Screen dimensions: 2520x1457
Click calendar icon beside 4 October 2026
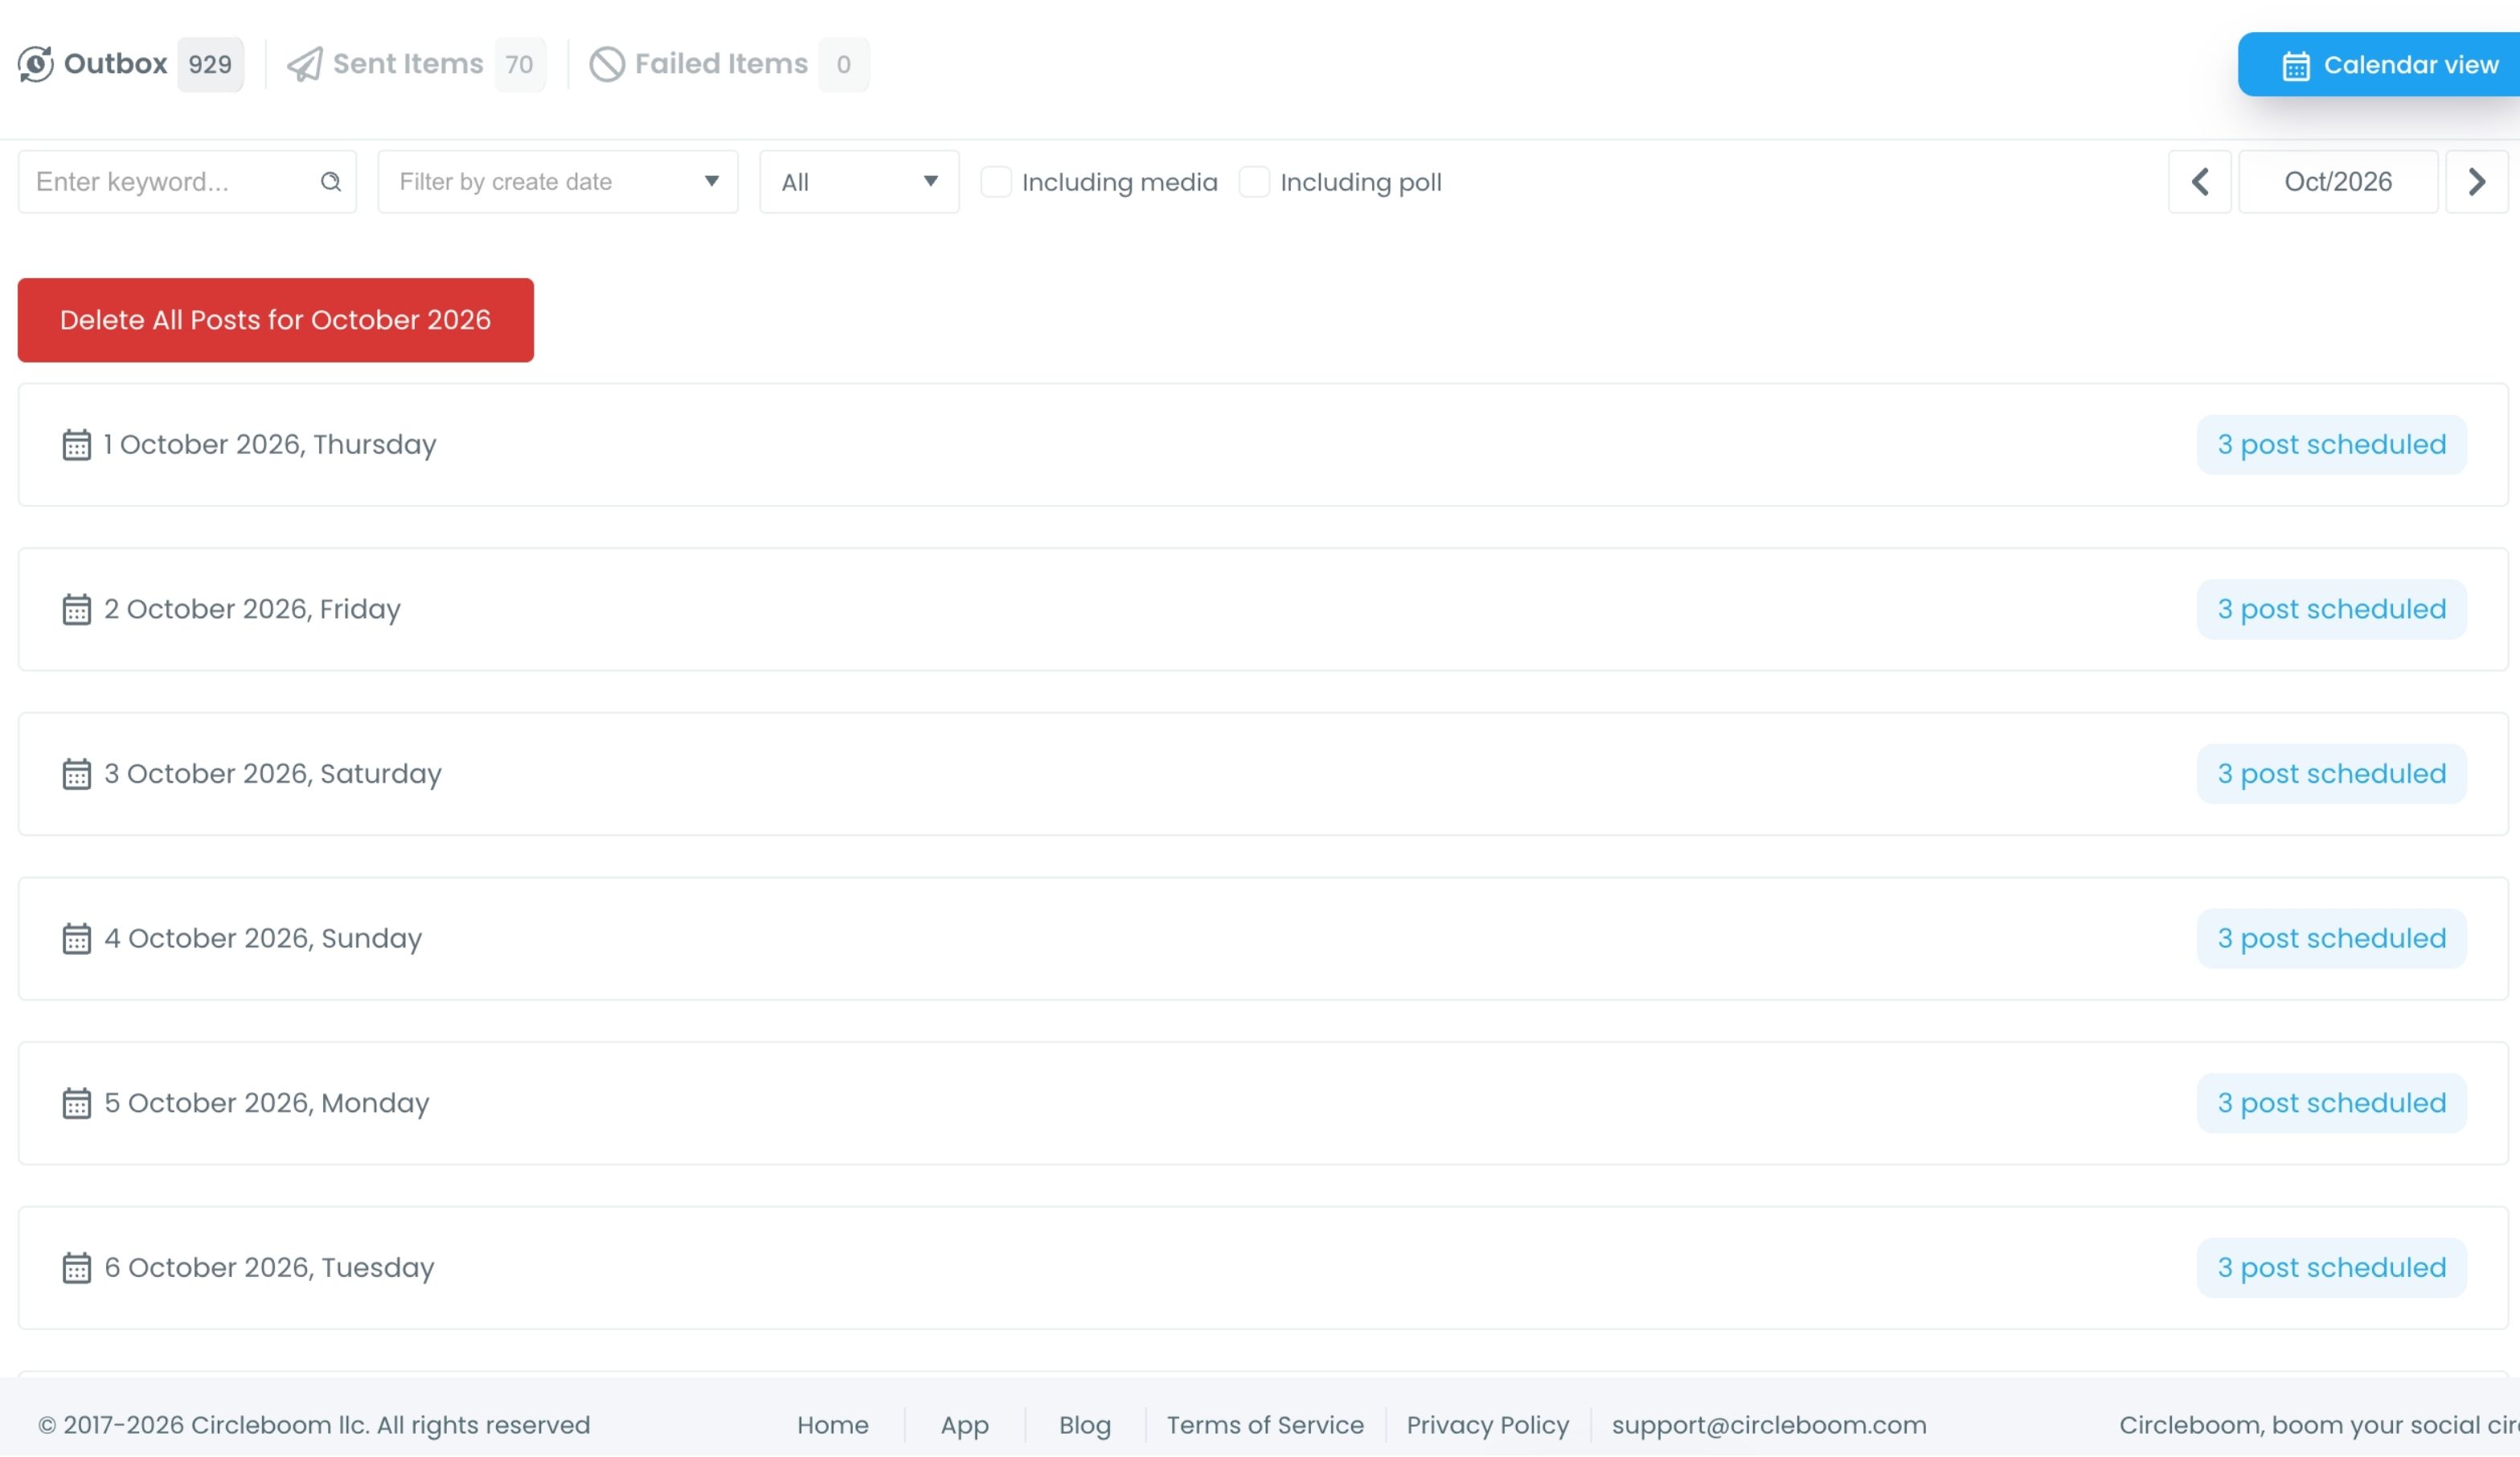point(77,939)
